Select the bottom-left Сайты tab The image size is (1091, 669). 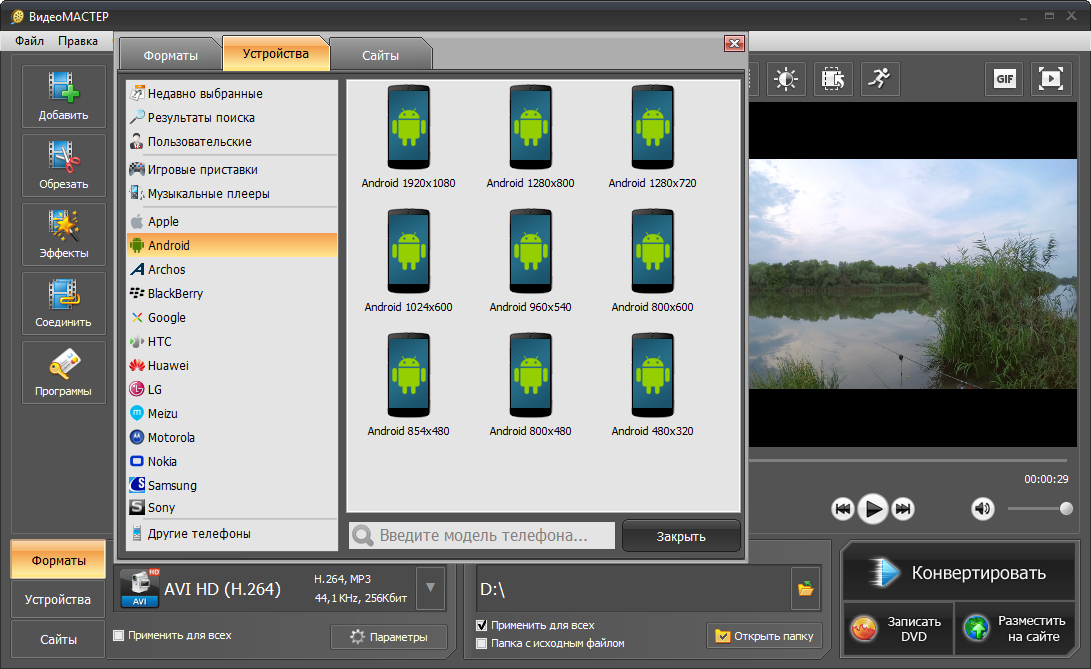[58, 639]
